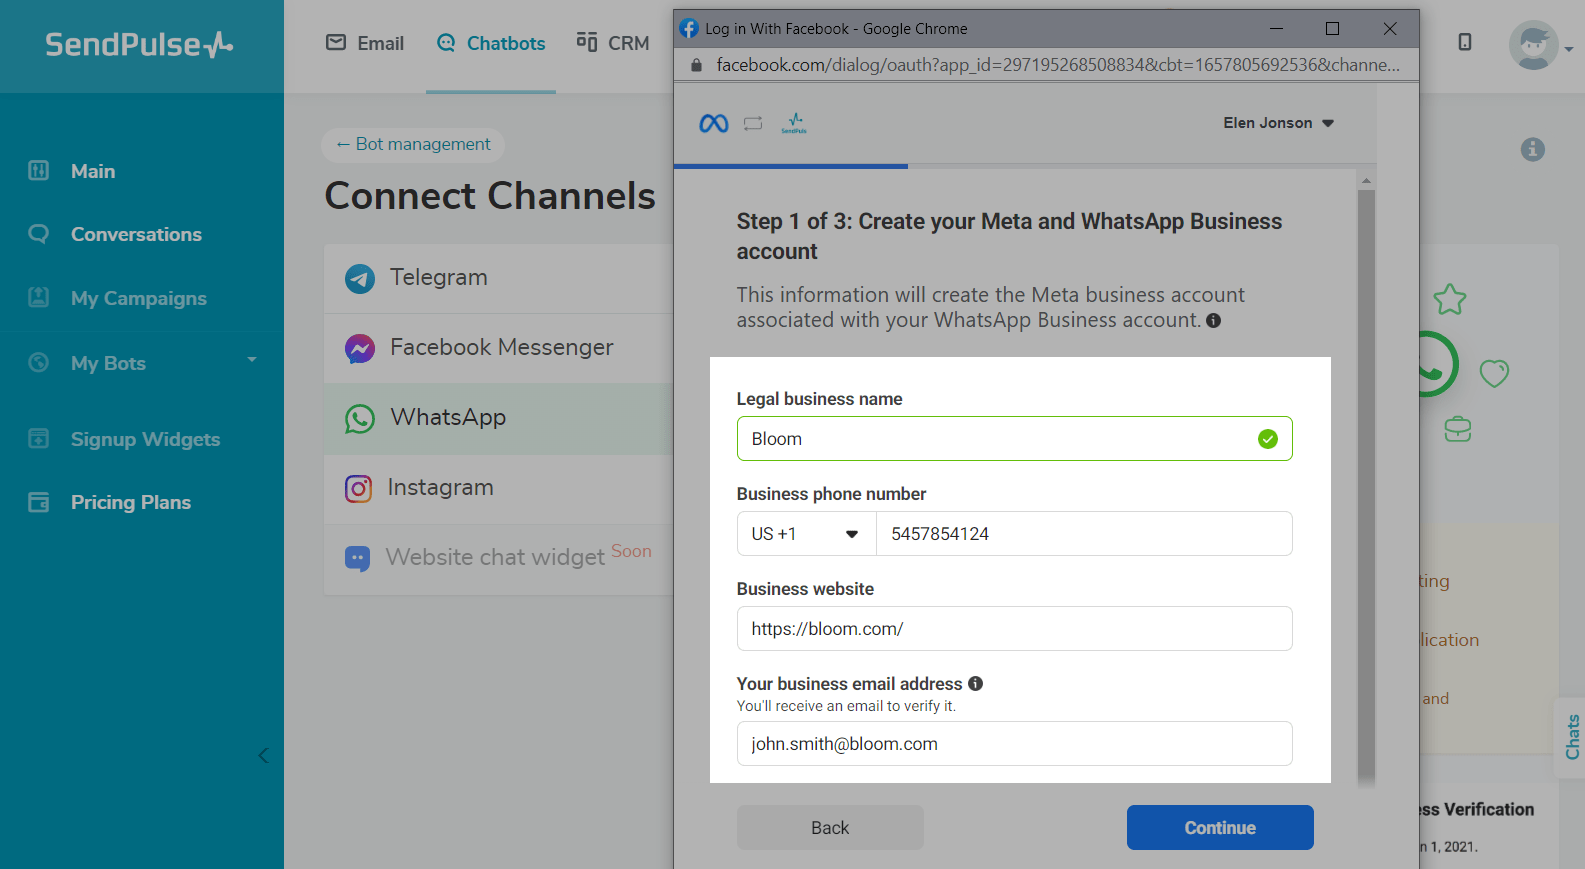Viewport: 1585px width, 869px height.
Task: Open the Email tab
Action: 365,43
